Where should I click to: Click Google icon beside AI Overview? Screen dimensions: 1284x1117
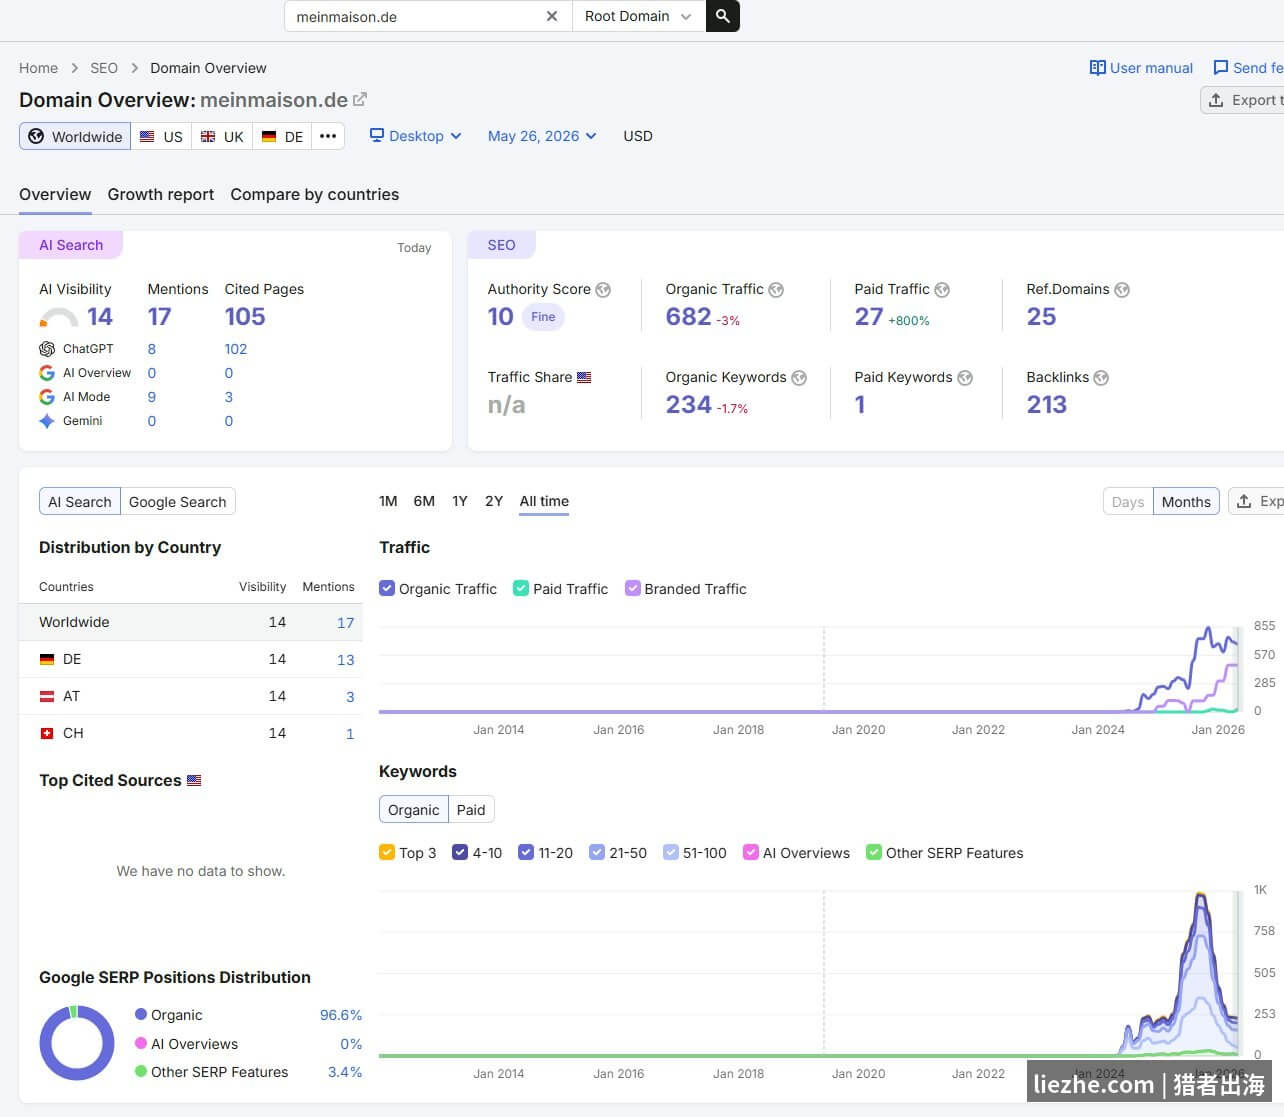[x=47, y=373]
